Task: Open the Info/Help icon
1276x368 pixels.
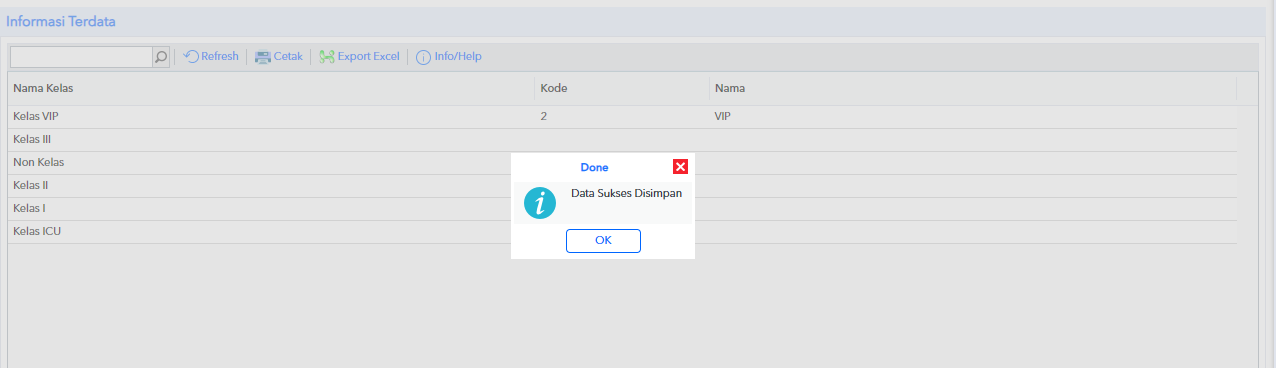Action: (x=423, y=57)
